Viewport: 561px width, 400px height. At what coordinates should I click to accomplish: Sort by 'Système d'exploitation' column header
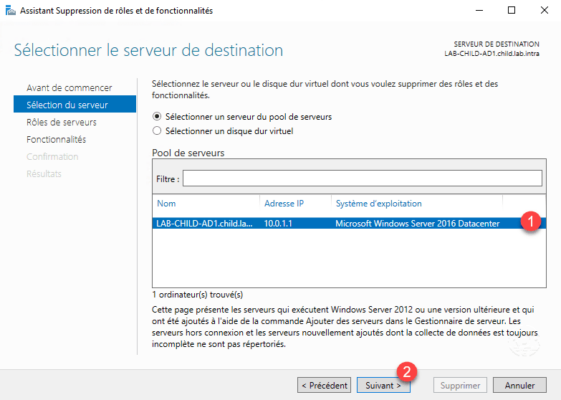[x=379, y=204]
